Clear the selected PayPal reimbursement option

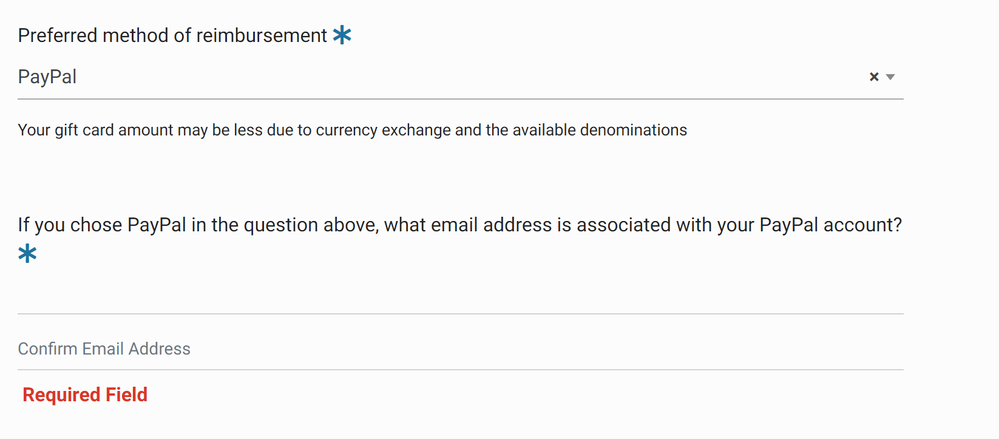[x=874, y=77]
